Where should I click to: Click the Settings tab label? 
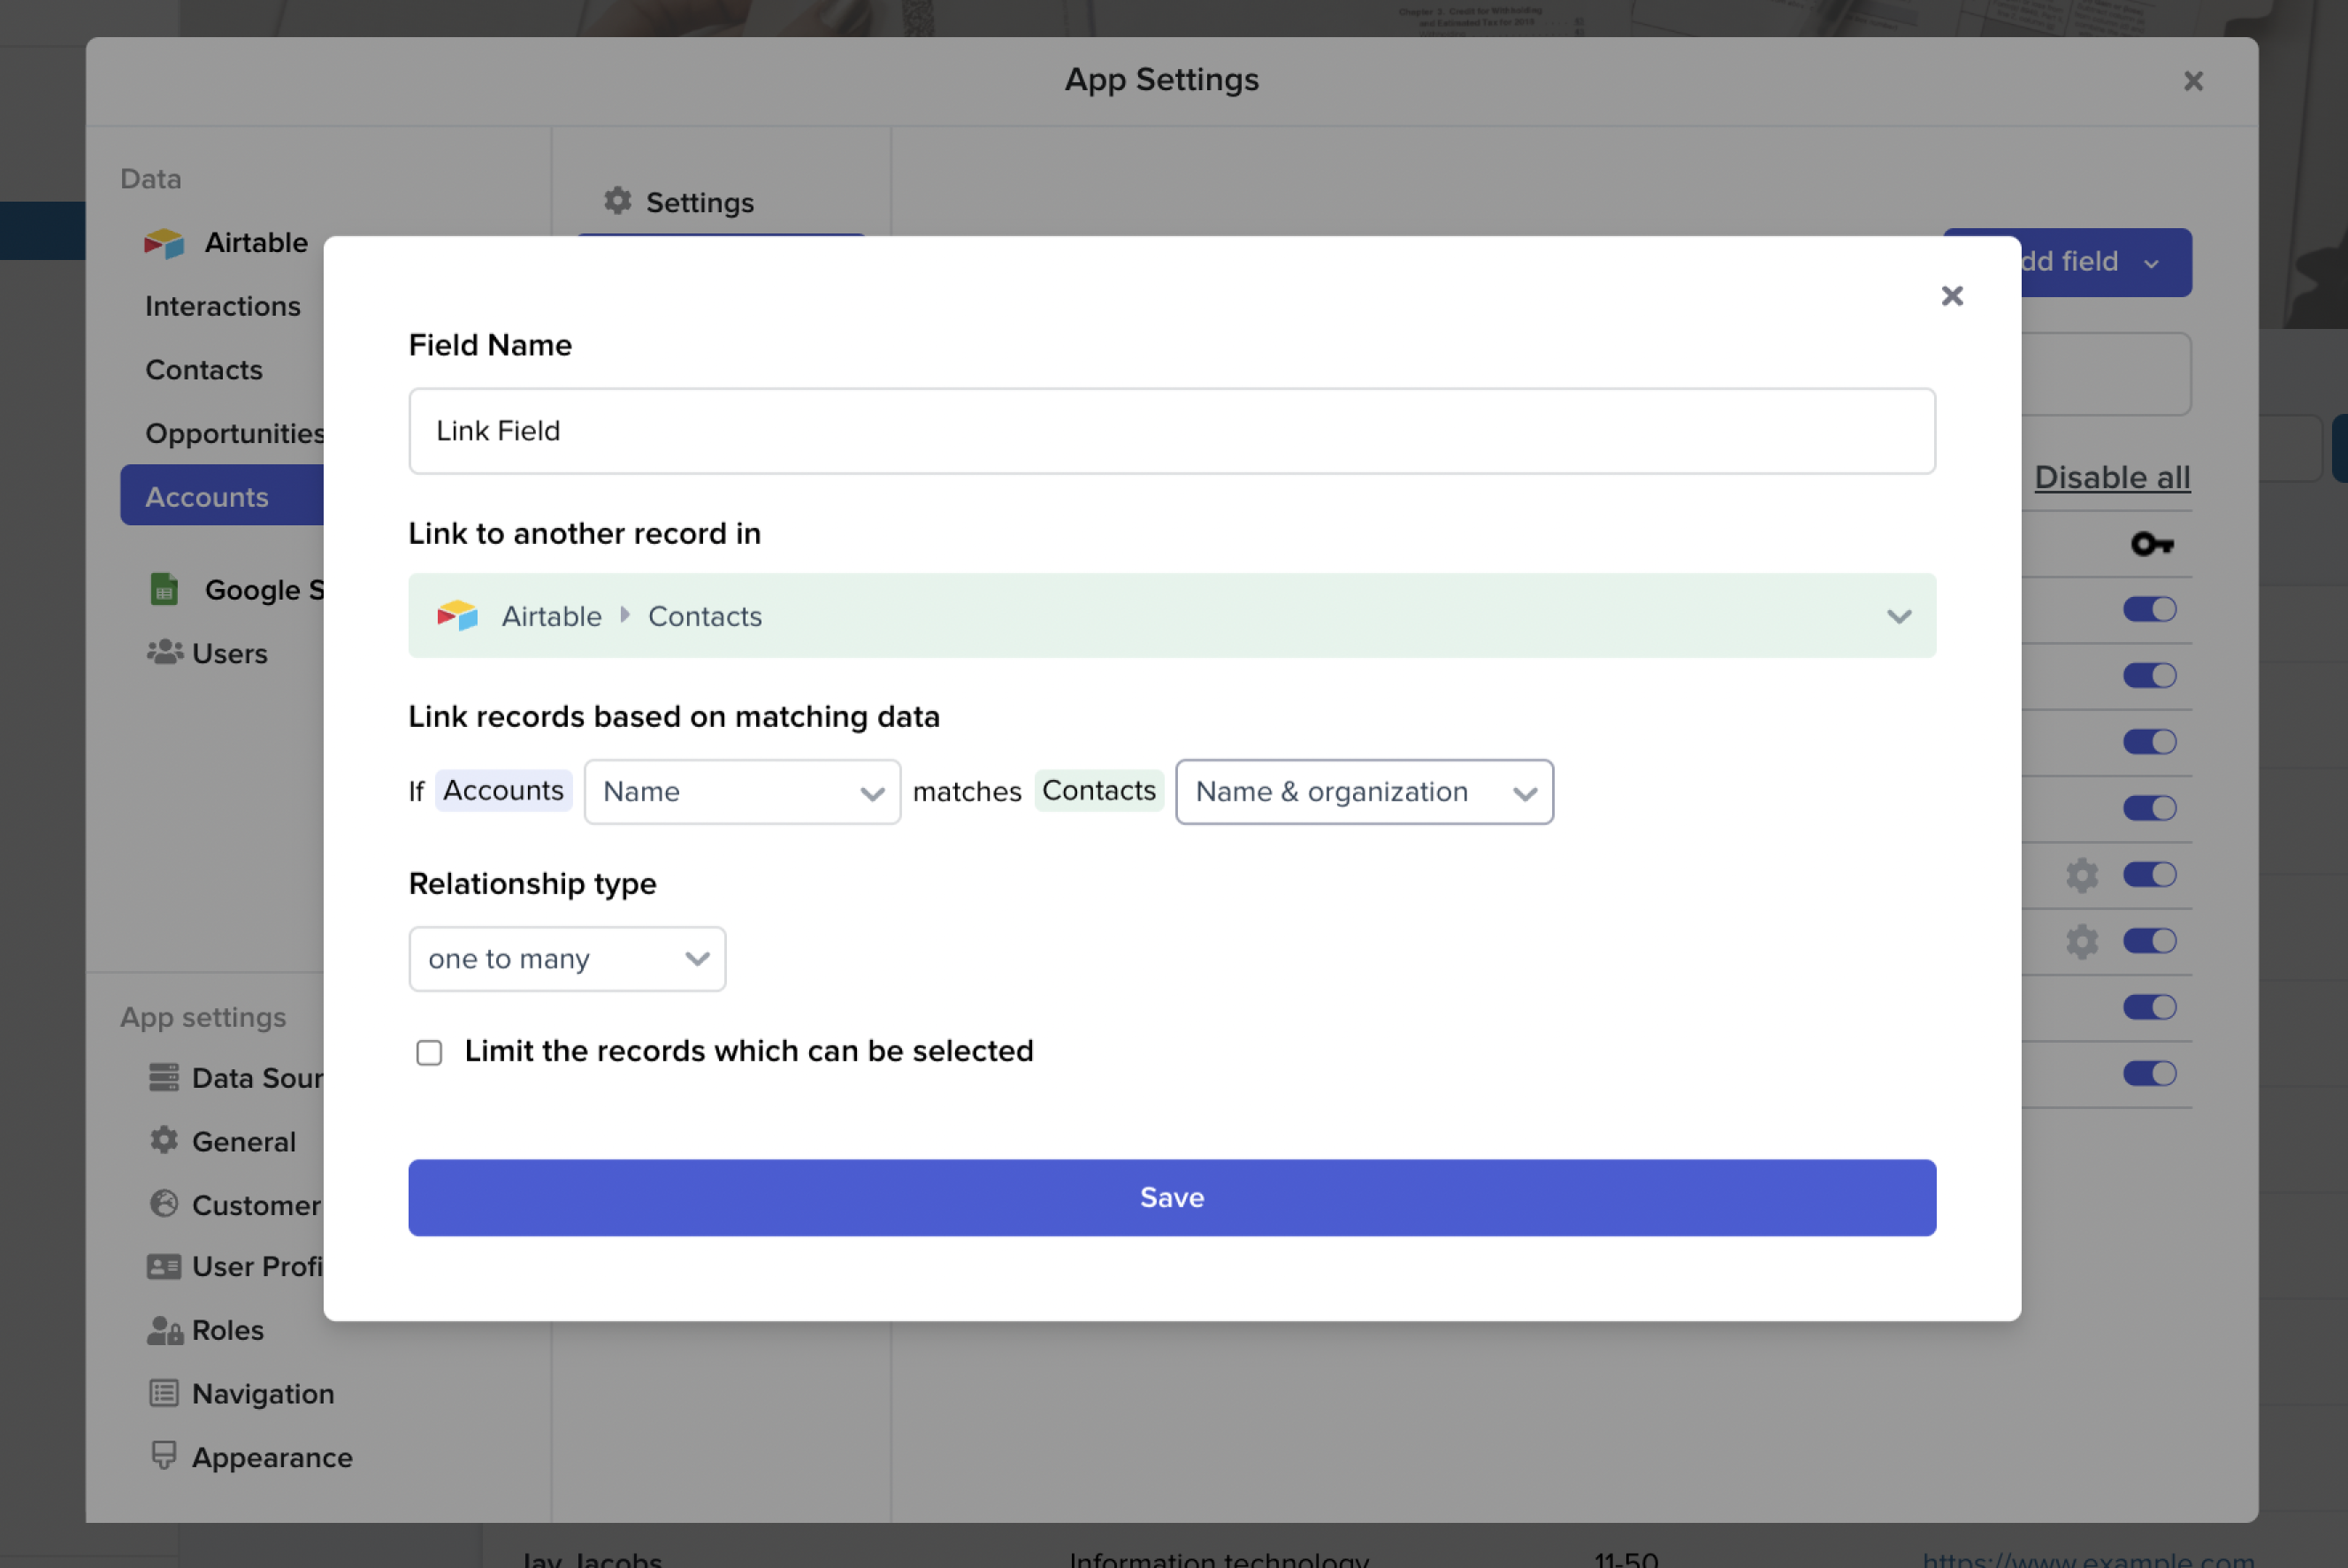coord(699,203)
